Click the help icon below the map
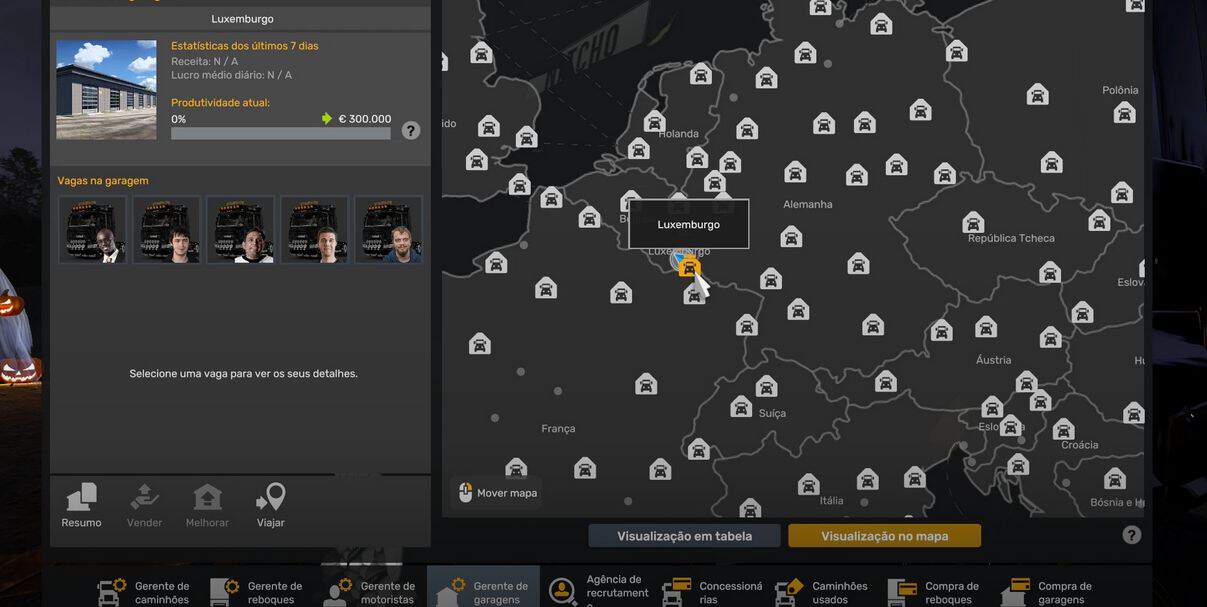 pyautogui.click(x=1132, y=535)
